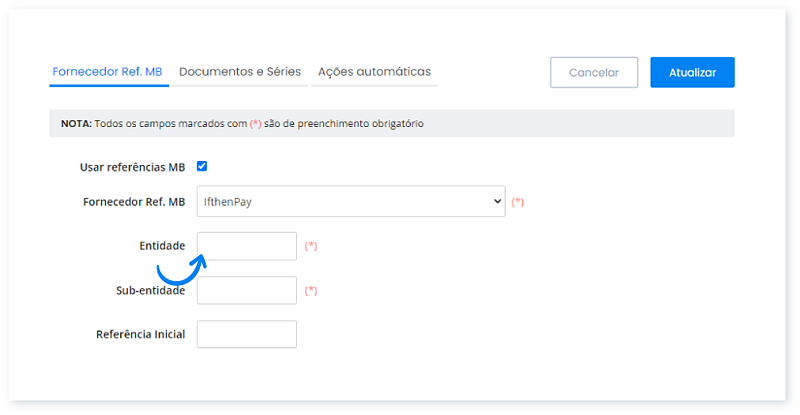Click the blue Atualizar button
Viewport: 800px width, 415px height.
pyautogui.click(x=692, y=72)
